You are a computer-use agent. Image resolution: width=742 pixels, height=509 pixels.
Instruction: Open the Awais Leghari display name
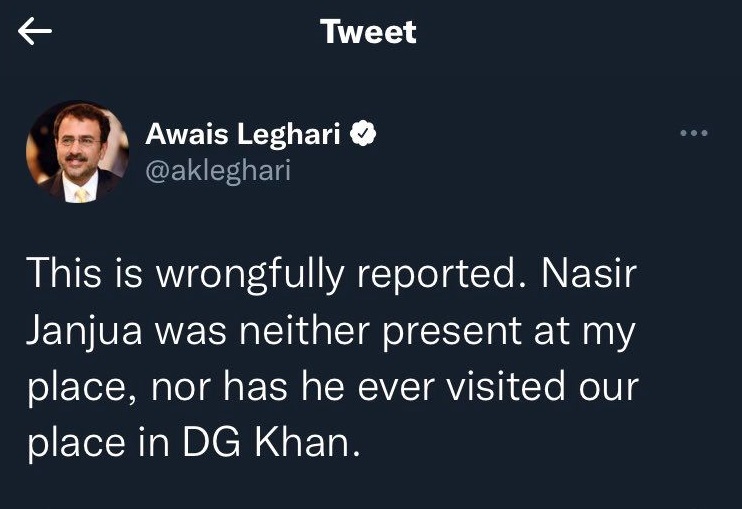pos(243,134)
